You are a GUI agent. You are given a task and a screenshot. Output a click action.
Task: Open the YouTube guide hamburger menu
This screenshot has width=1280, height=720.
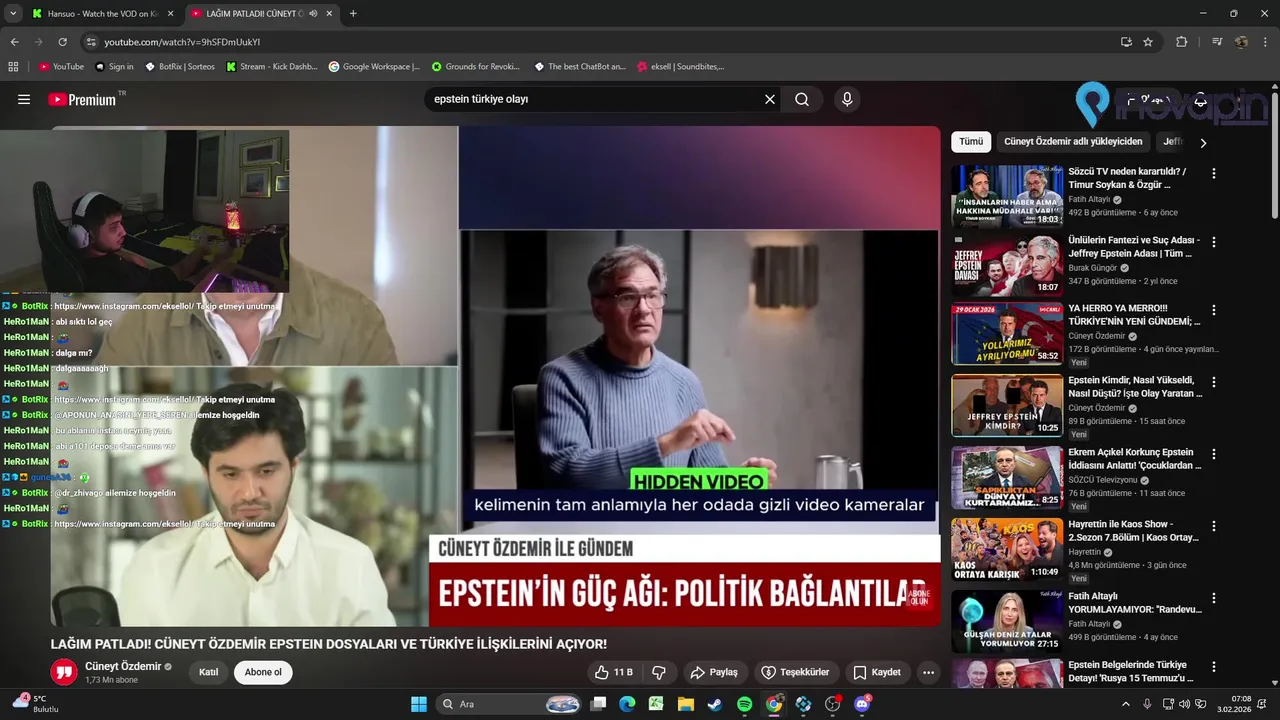point(24,99)
